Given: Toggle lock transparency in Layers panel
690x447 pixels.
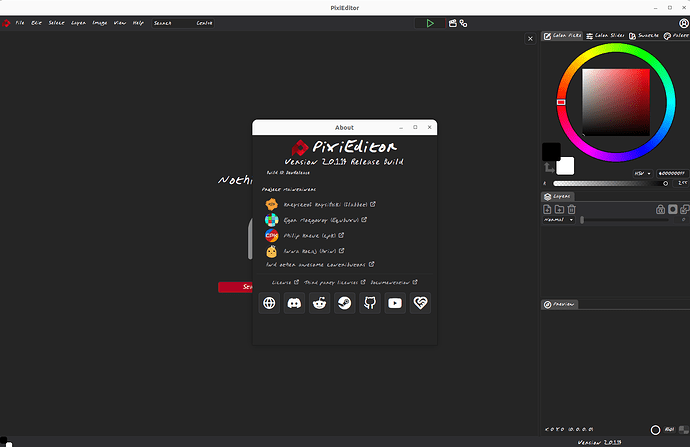Looking at the screenshot, I should coord(660,209).
